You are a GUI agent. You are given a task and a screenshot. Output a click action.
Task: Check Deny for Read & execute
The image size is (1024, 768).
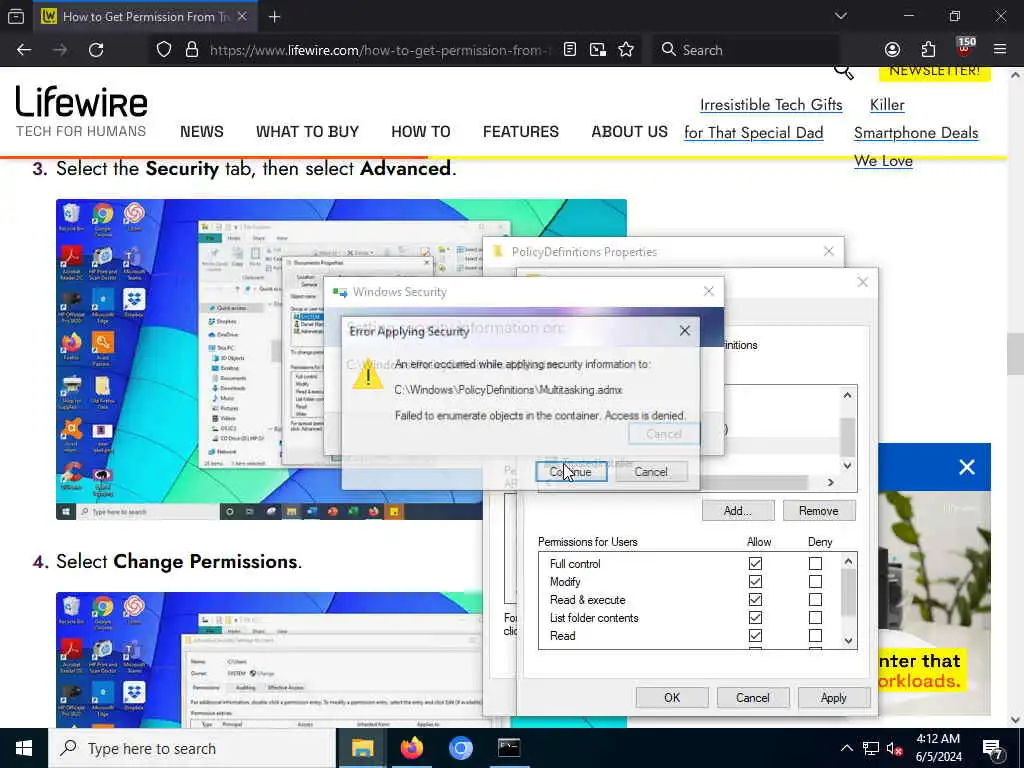(x=815, y=600)
